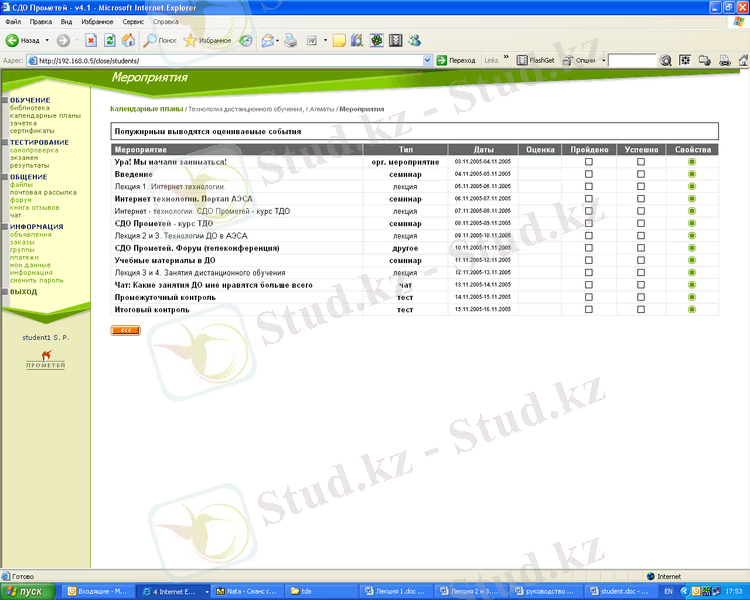Click the FlashGet toolbar button
Screen dimensions: 750x600
(x=536, y=60)
